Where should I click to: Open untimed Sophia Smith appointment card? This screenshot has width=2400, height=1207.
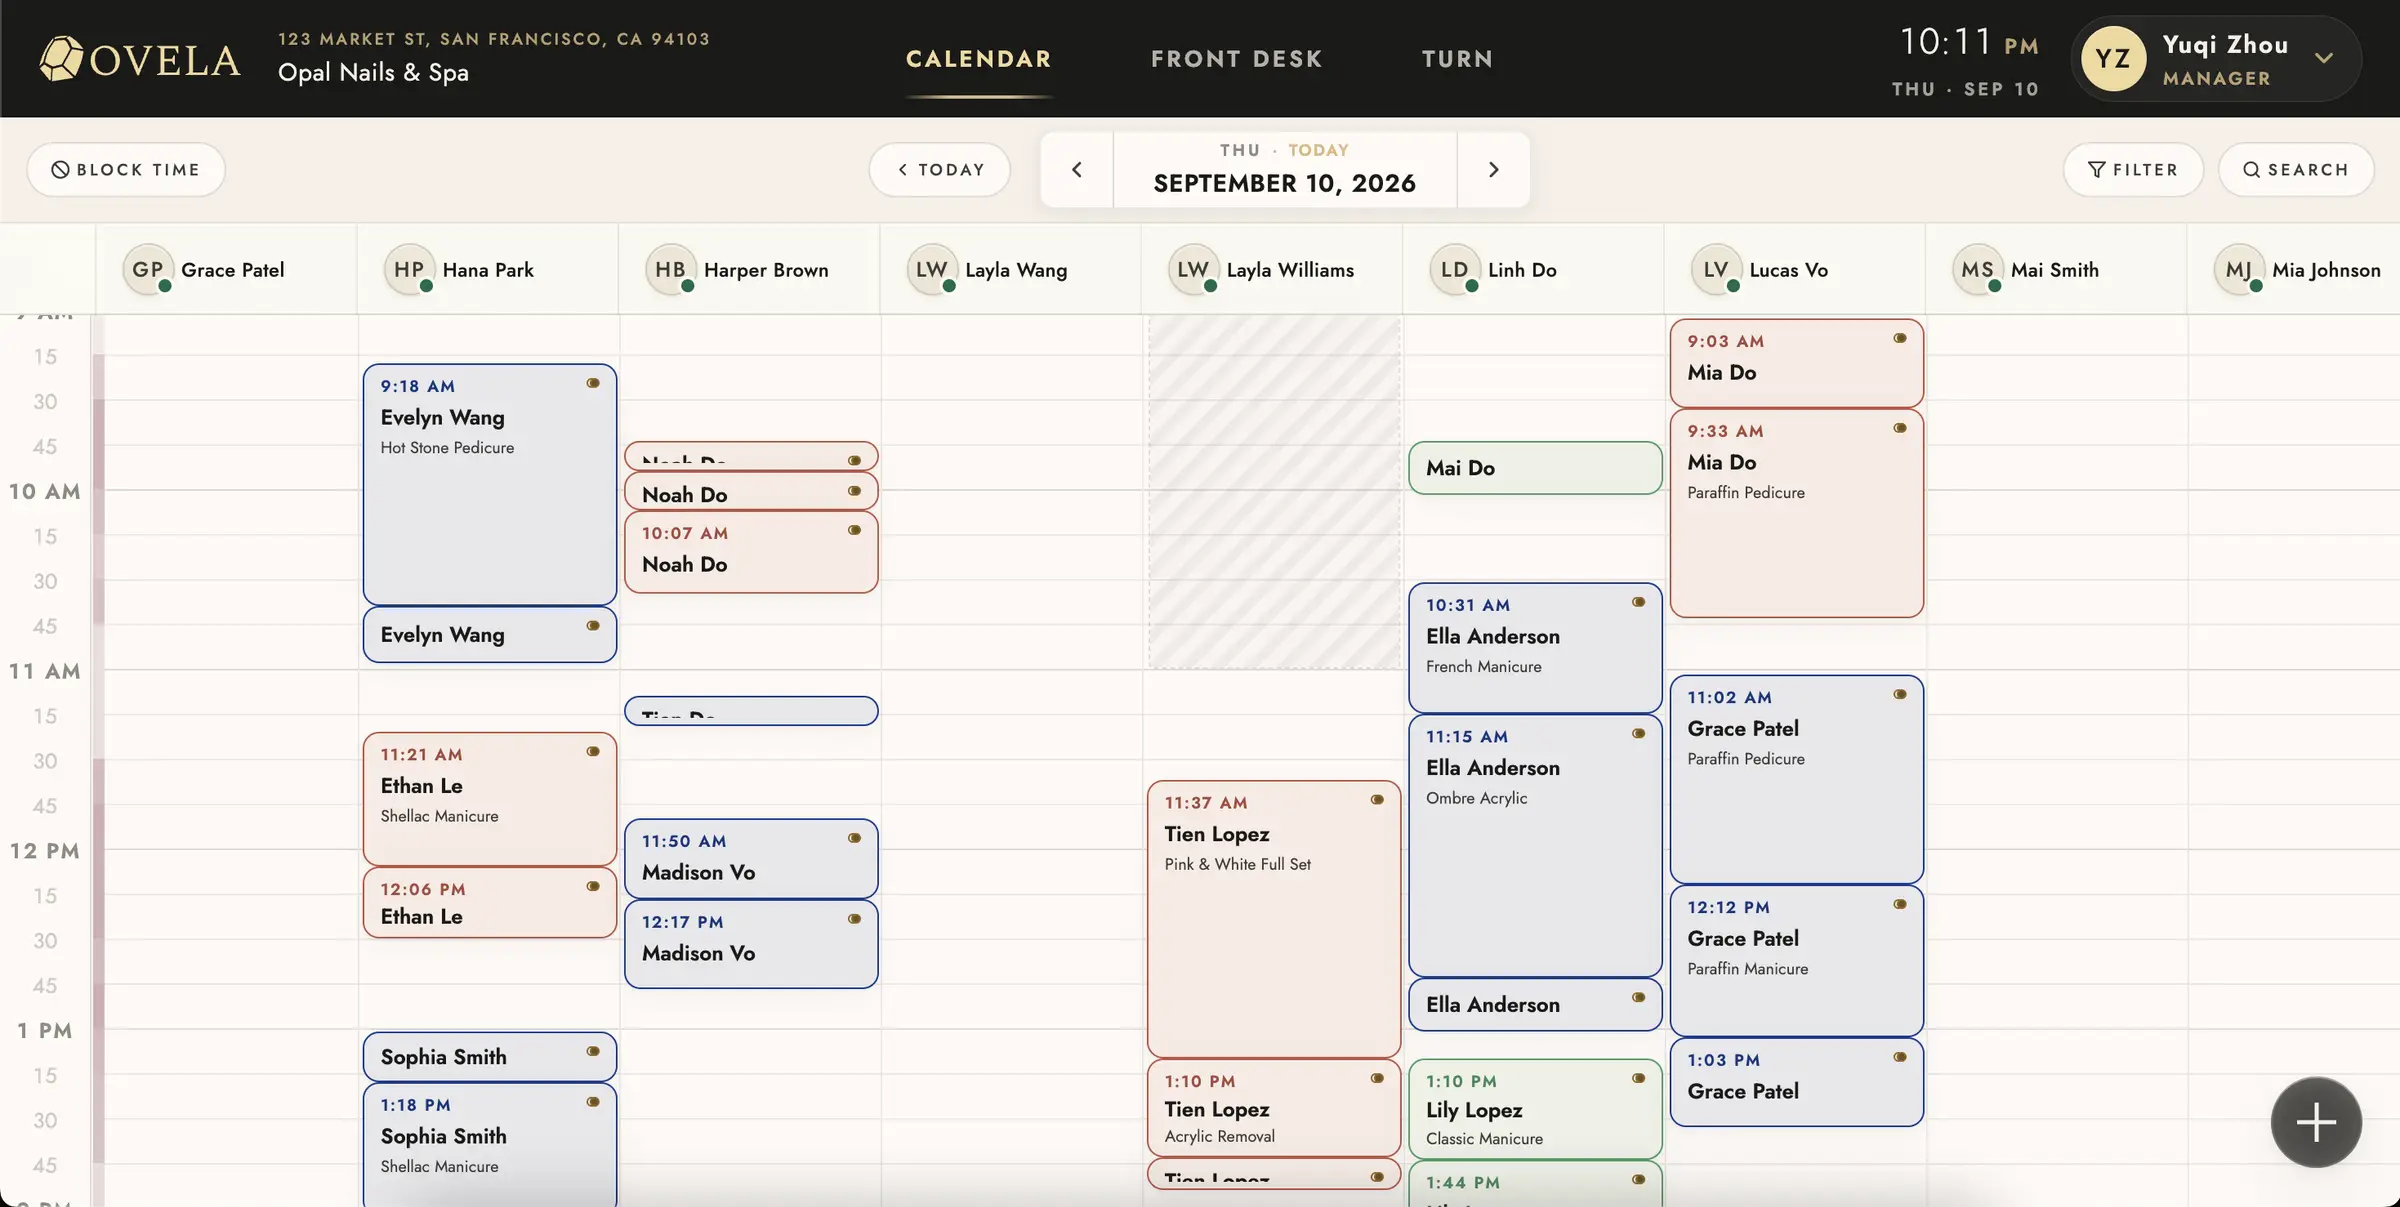(x=490, y=1056)
